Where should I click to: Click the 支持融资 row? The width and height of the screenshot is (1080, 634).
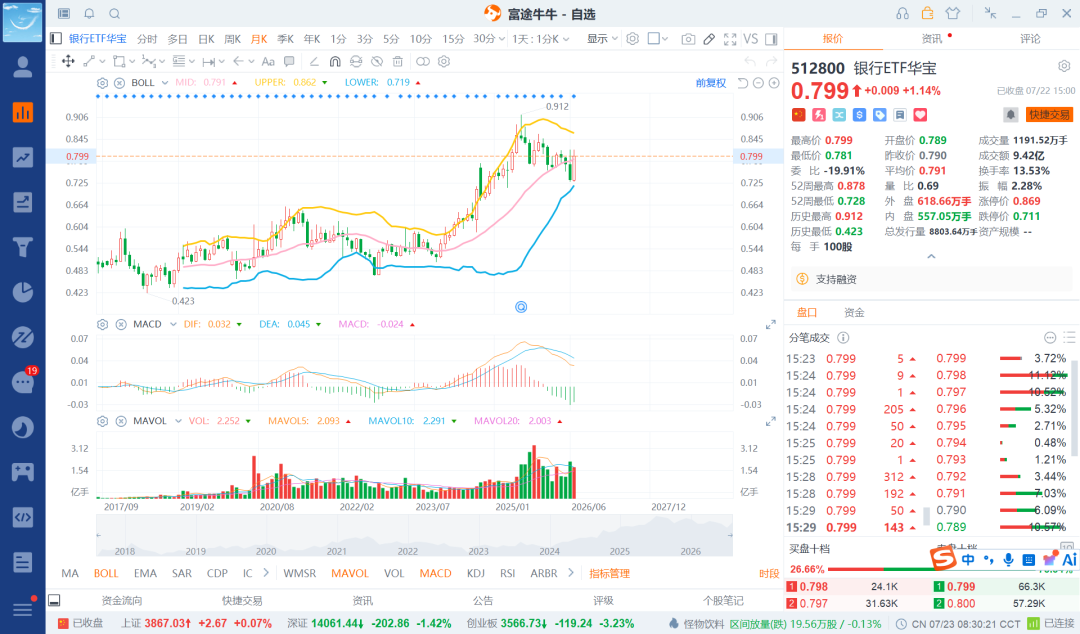[x=931, y=279]
